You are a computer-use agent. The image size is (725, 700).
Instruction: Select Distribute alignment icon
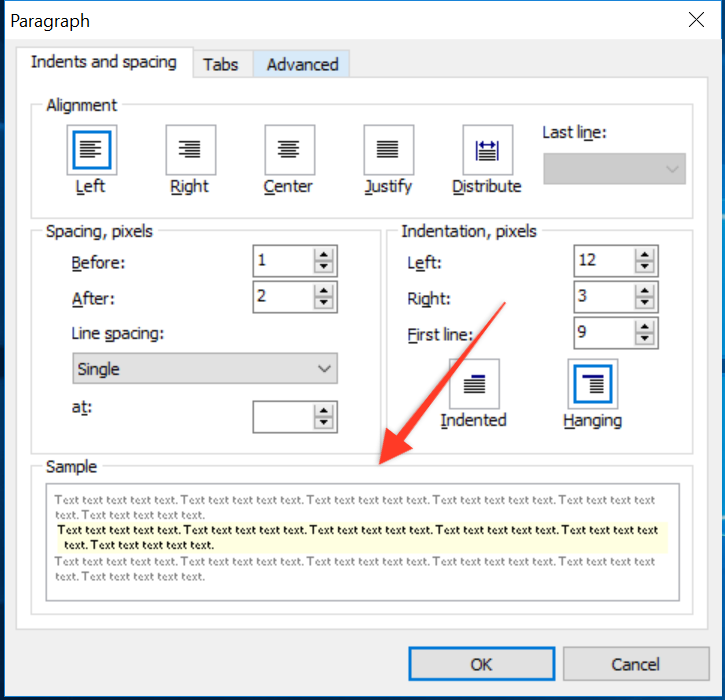point(487,150)
